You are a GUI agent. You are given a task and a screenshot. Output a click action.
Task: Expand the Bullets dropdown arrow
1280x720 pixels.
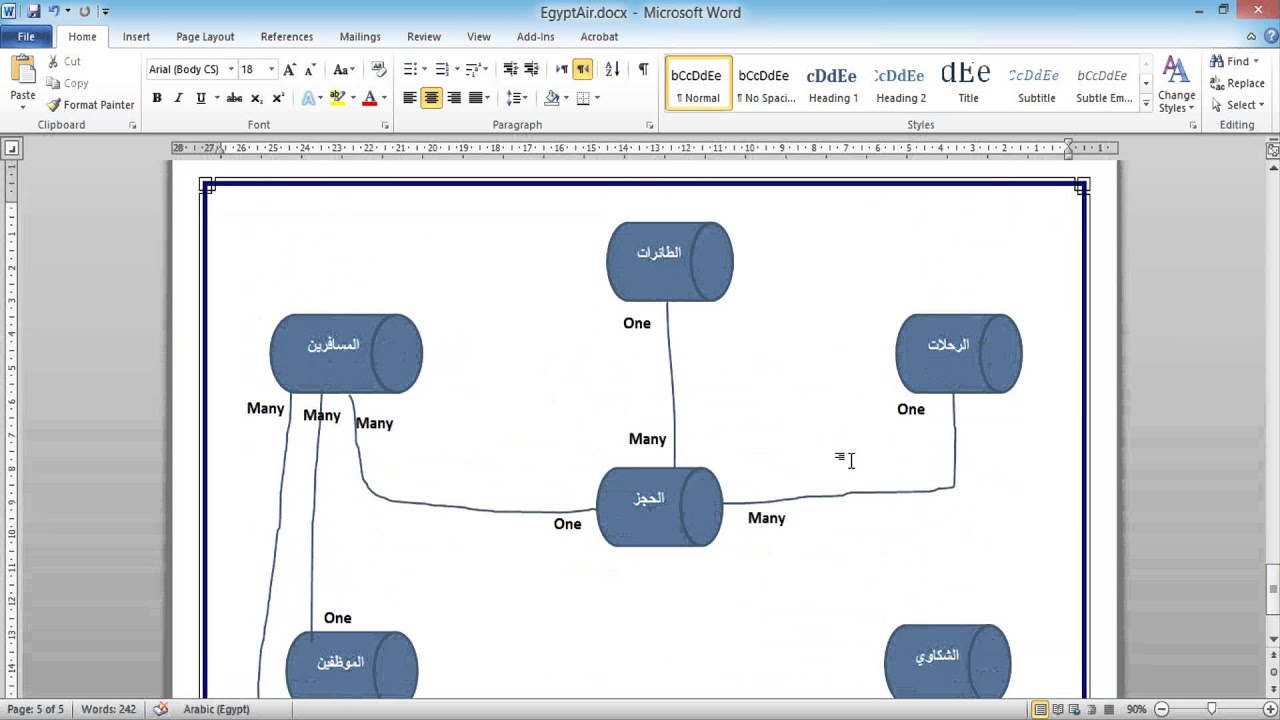coord(425,70)
